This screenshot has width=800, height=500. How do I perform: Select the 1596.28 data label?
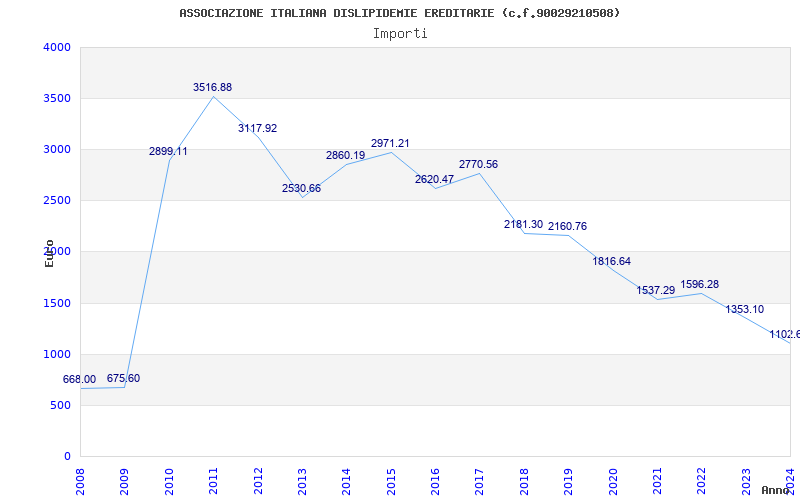(700, 285)
